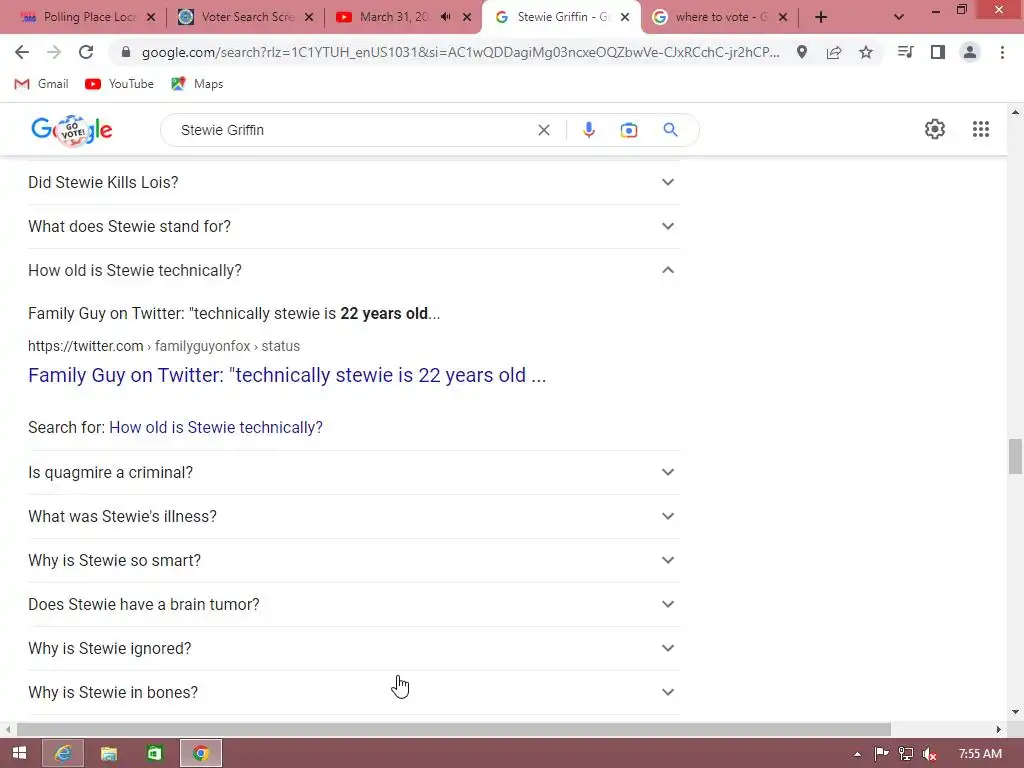The image size is (1024, 768).
Task: Expand 'Why is Stewie ignored?'
Action: point(353,648)
